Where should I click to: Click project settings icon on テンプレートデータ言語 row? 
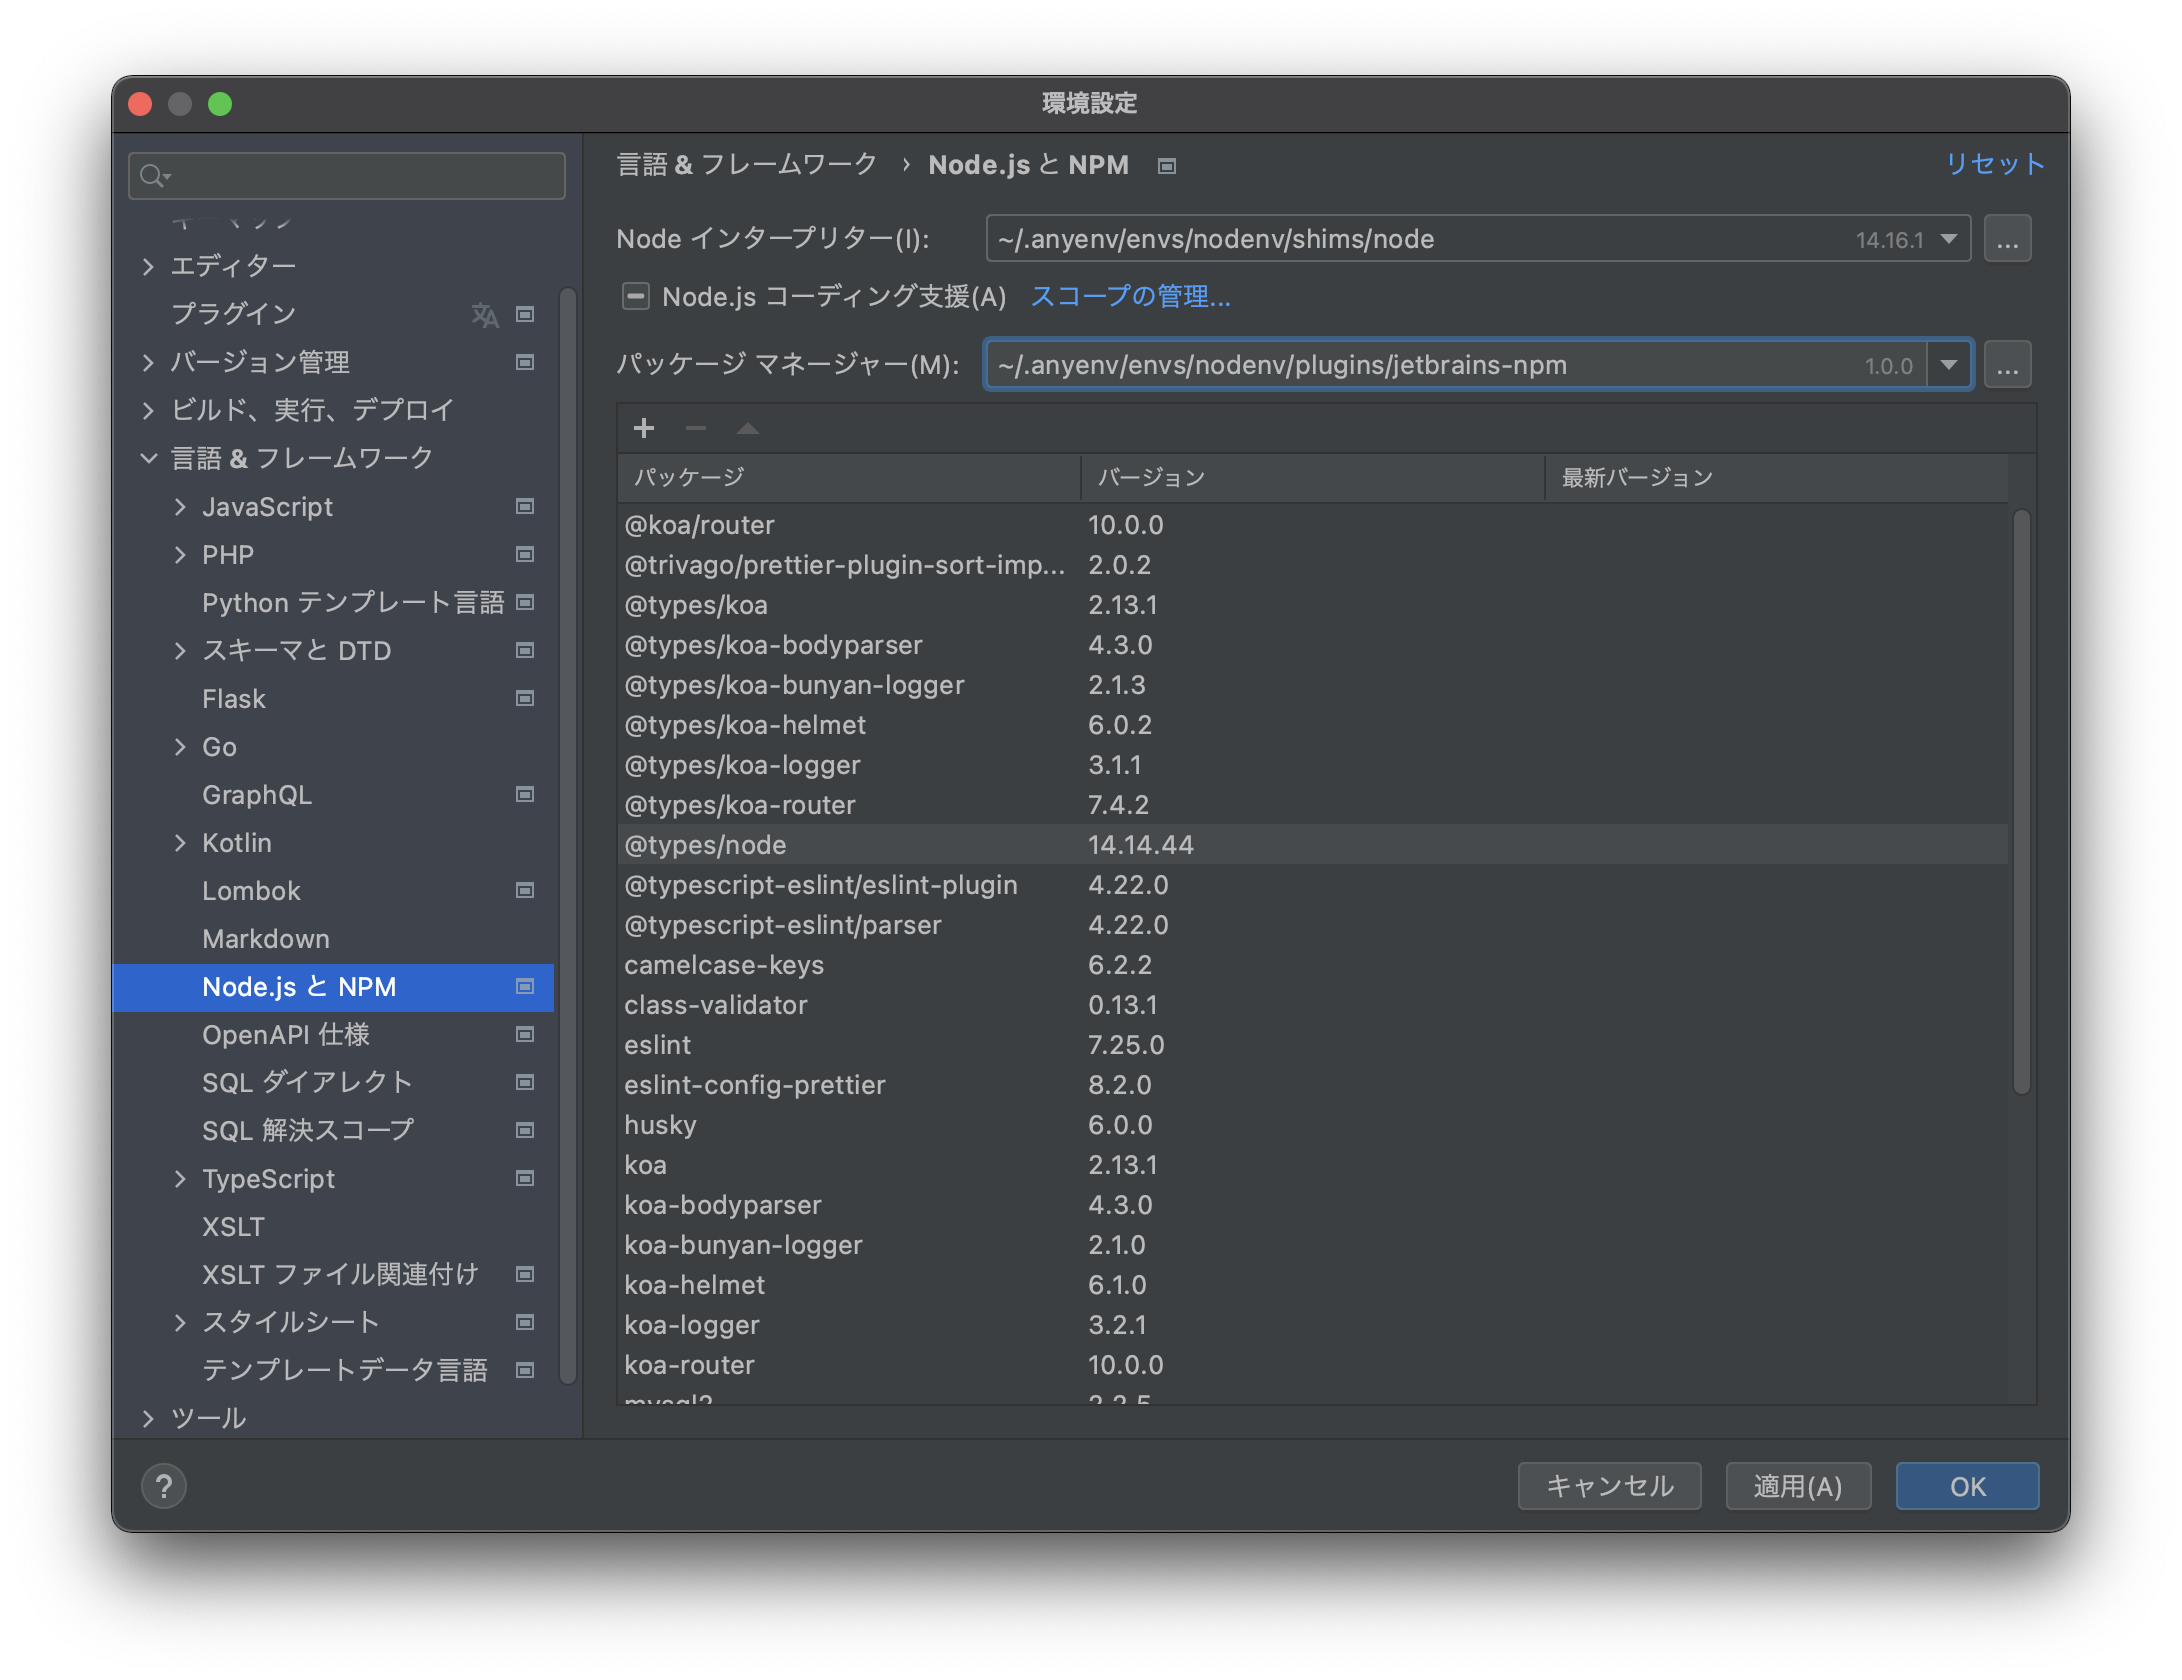(x=524, y=1371)
